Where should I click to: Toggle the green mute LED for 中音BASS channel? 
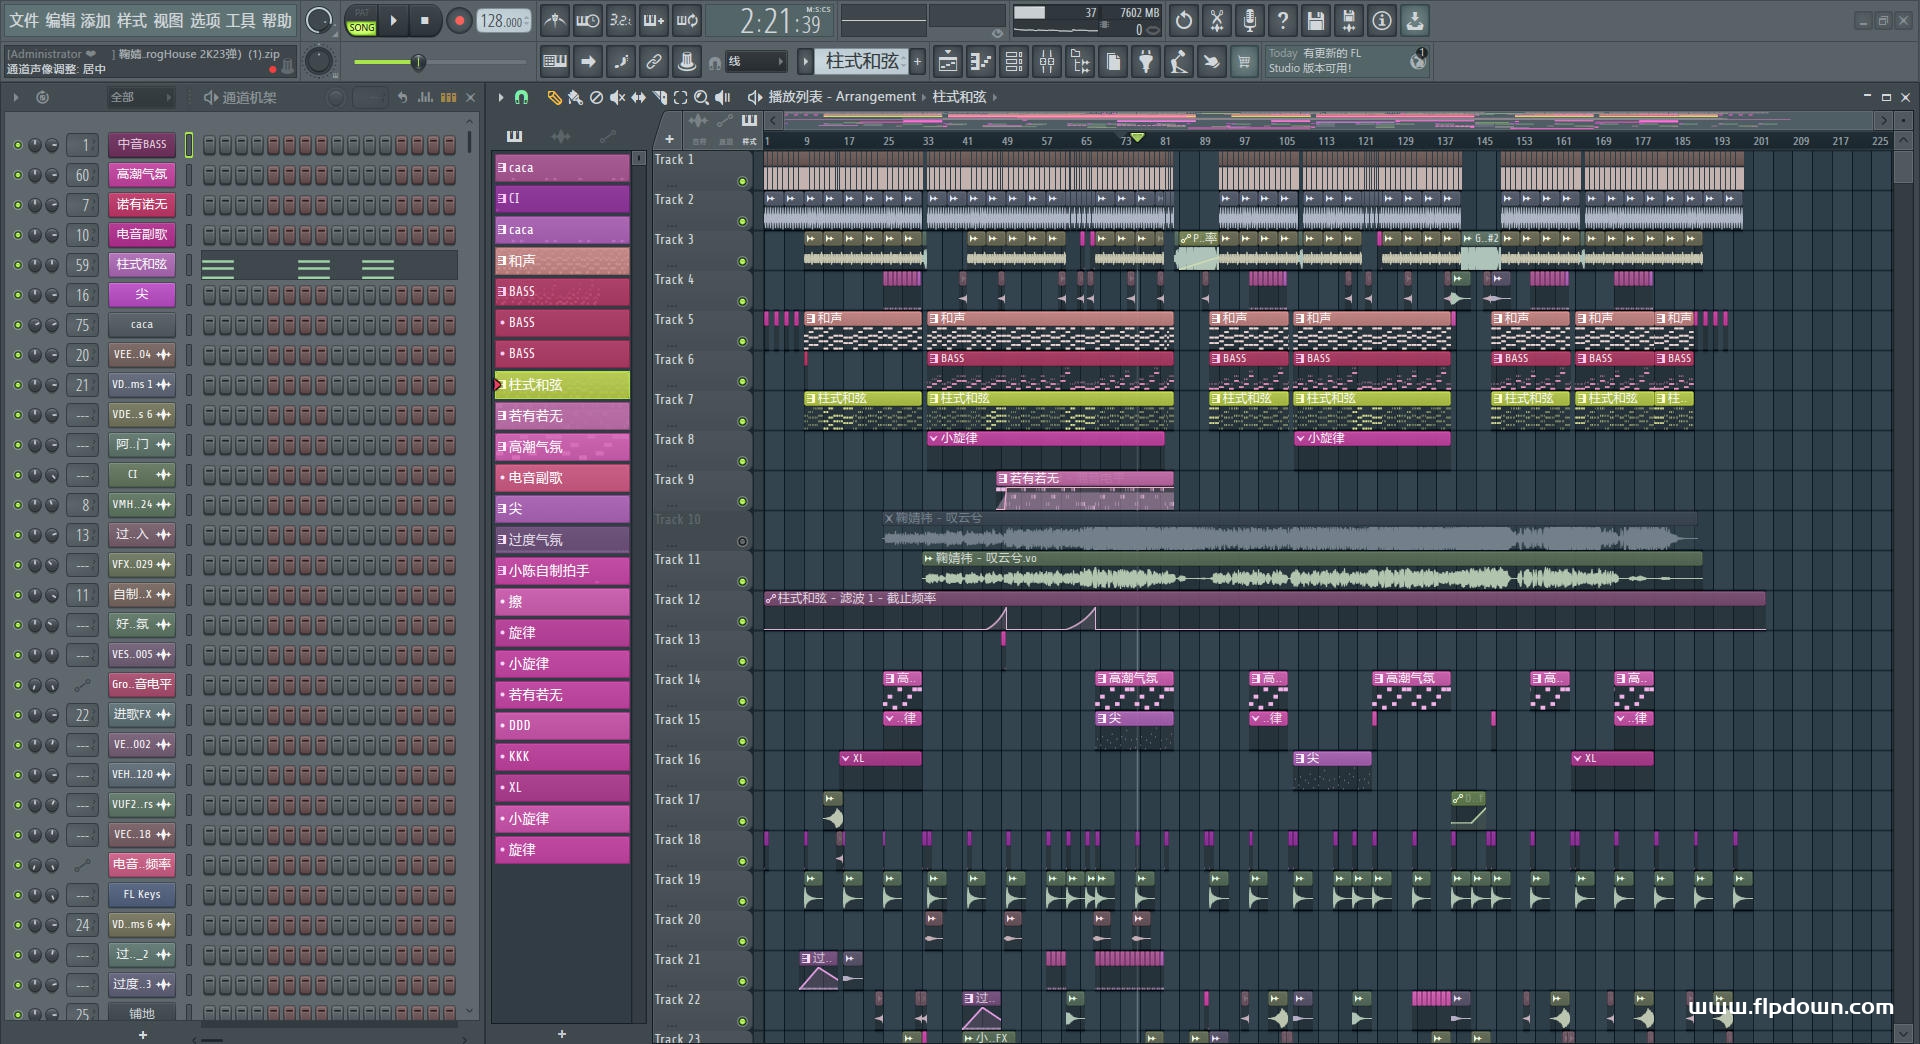tap(17, 145)
